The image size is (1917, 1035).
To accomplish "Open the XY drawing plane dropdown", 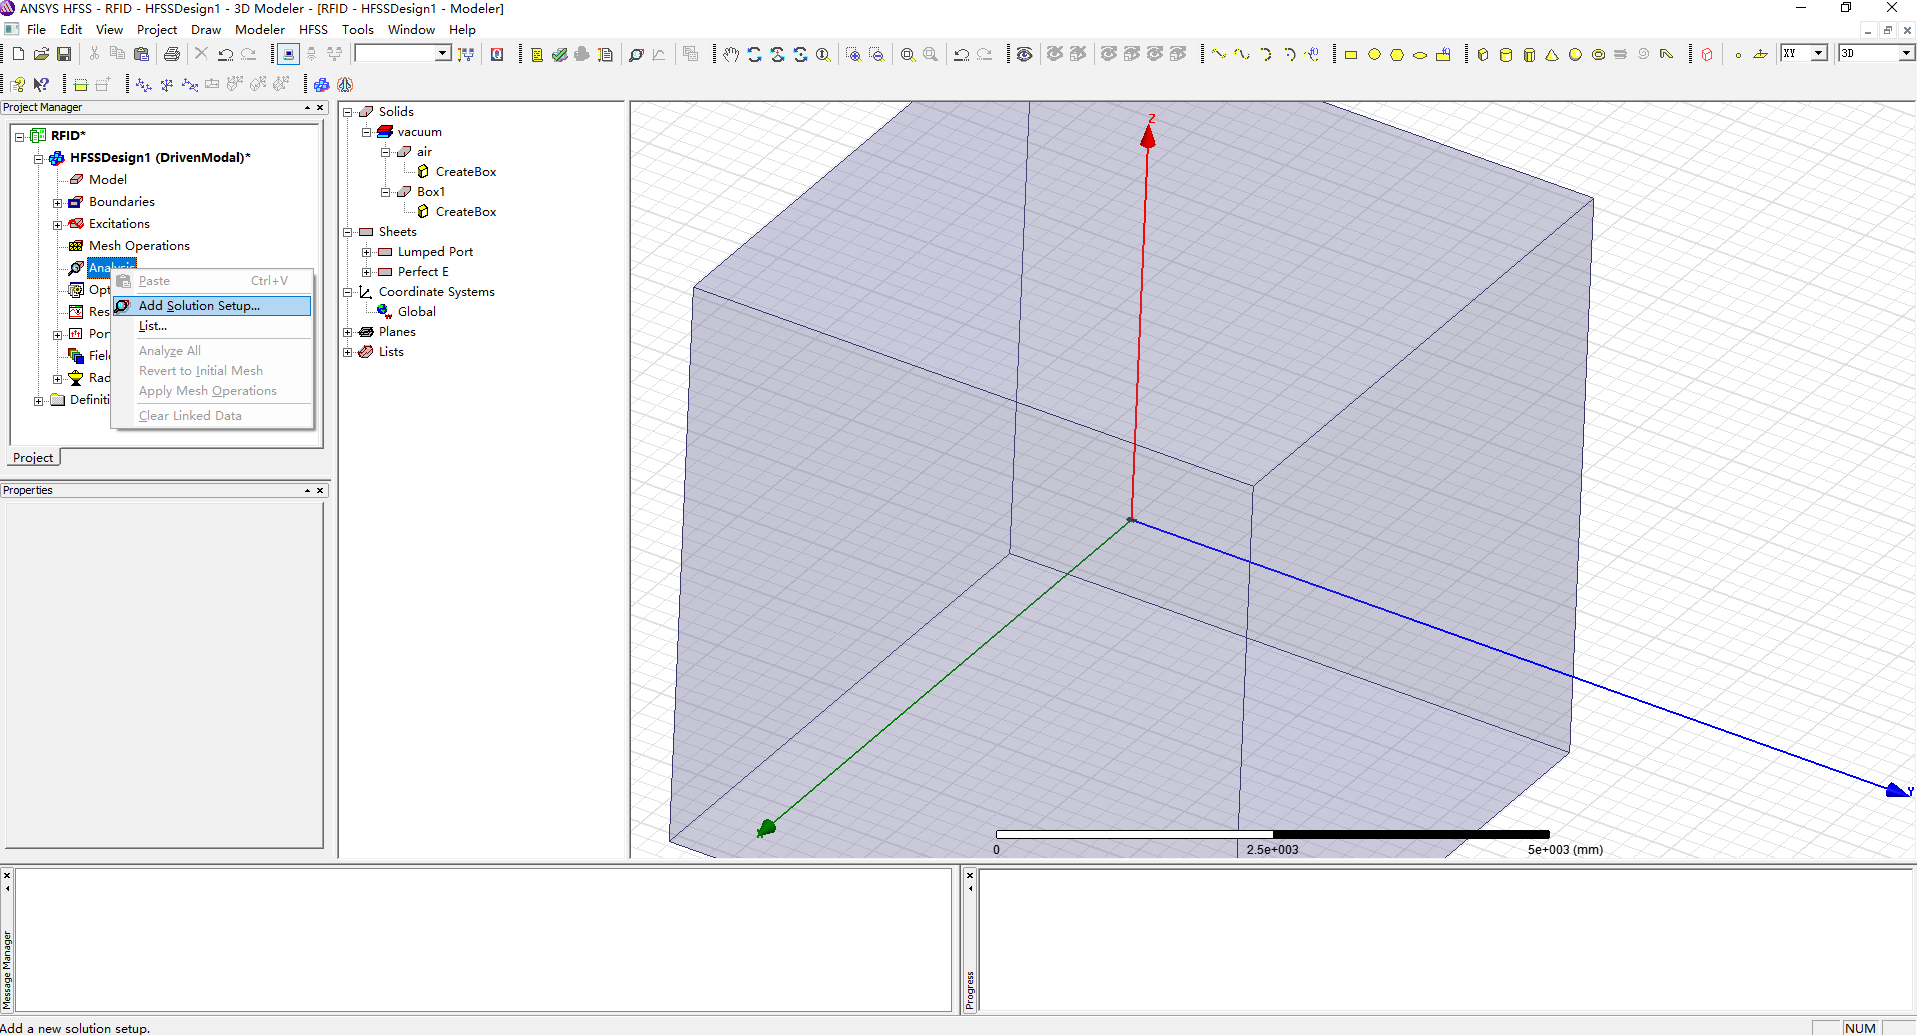I will [1819, 54].
